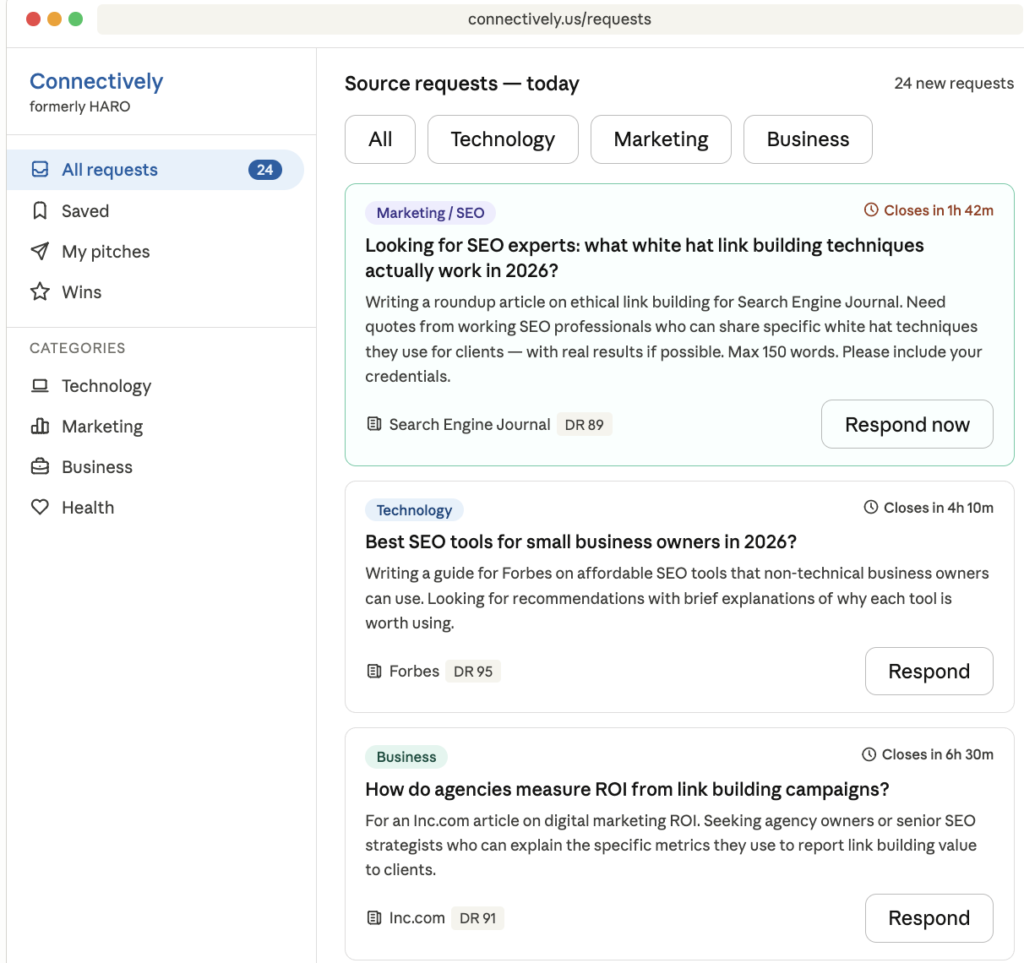The width and height of the screenshot is (1024, 963).
Task: Click the DR 95 badge
Action: 473,671
